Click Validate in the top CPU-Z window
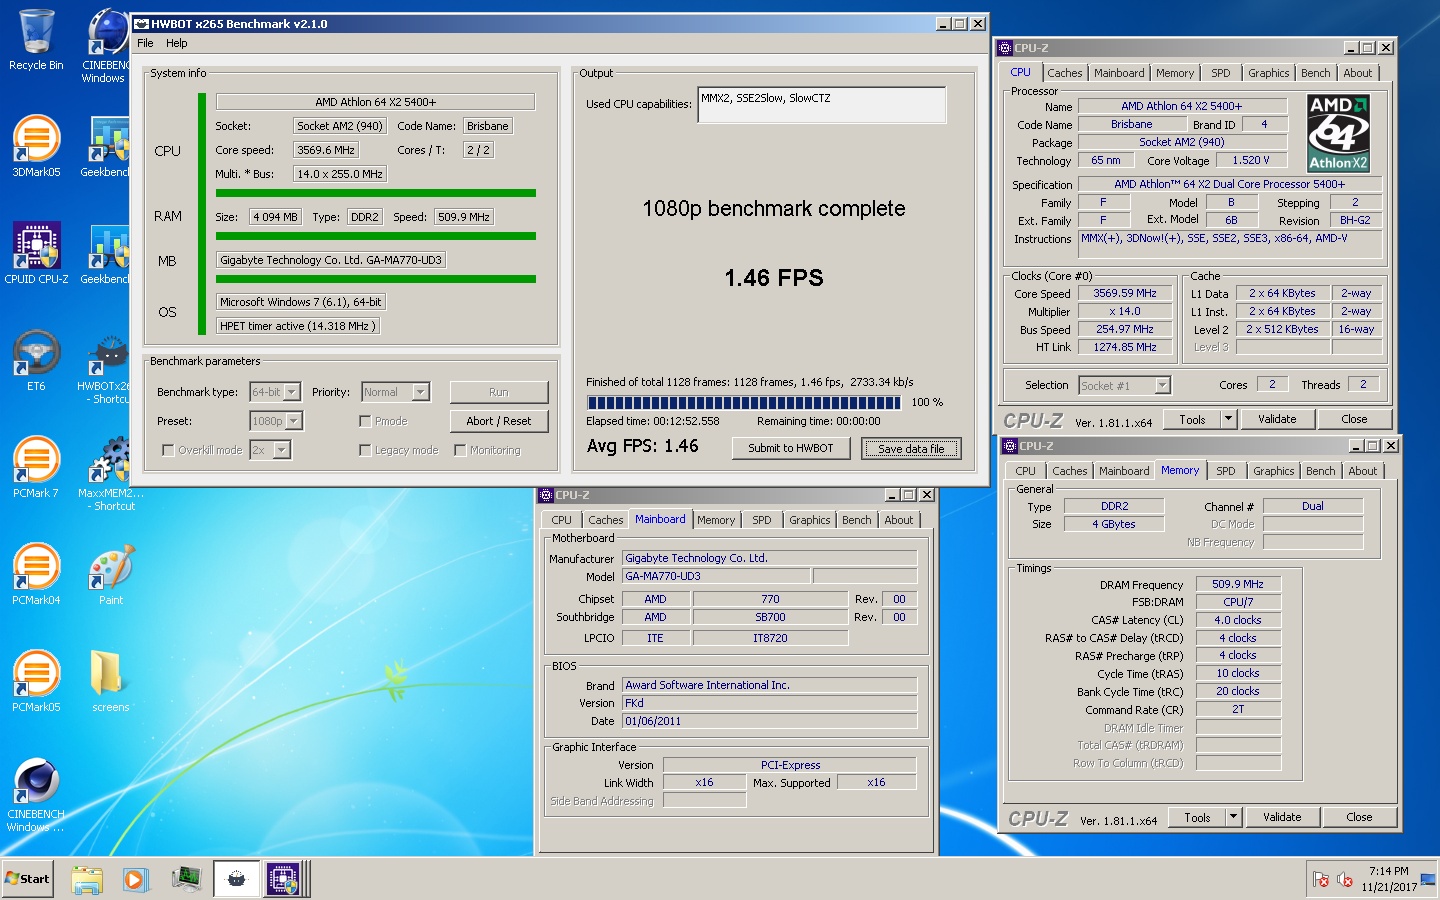The height and width of the screenshot is (900, 1440). 1277,419
